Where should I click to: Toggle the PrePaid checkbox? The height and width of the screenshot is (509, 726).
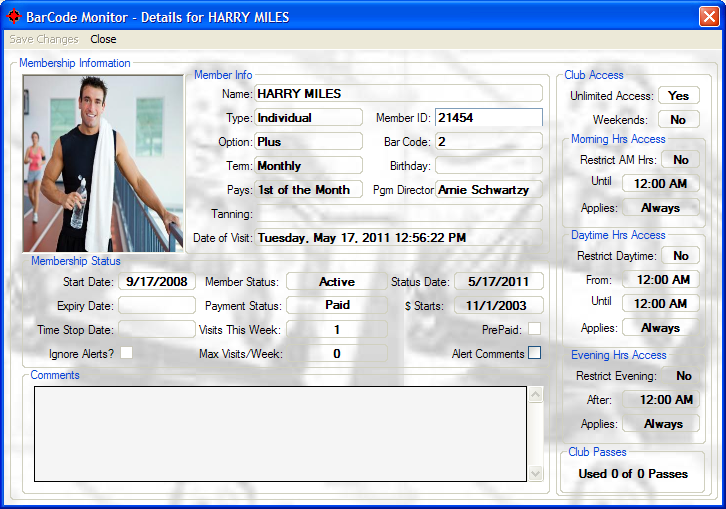tap(534, 329)
